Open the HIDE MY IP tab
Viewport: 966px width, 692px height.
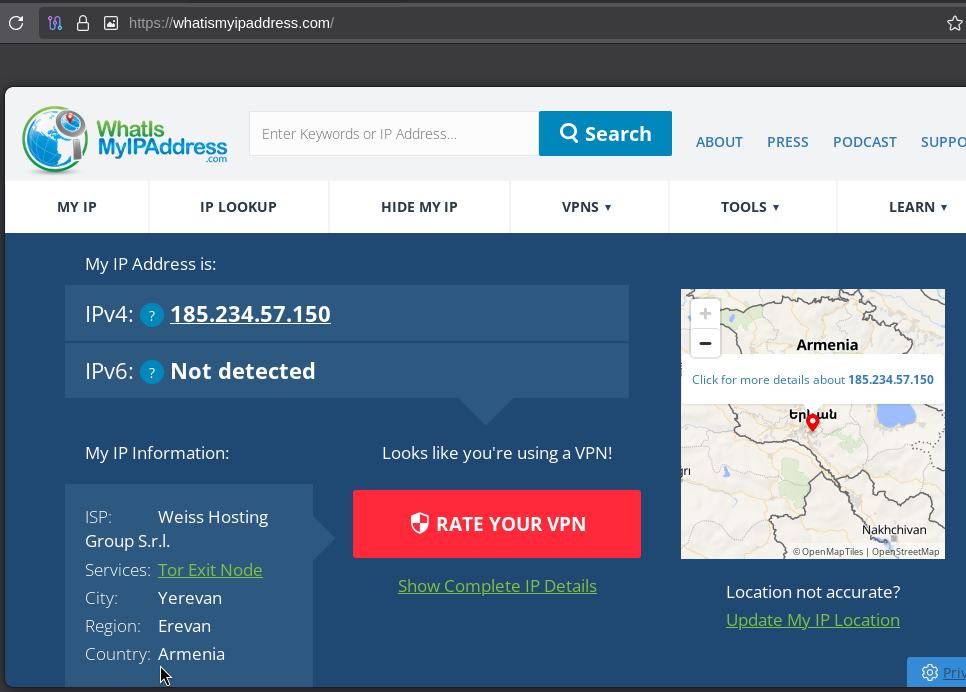coord(419,207)
